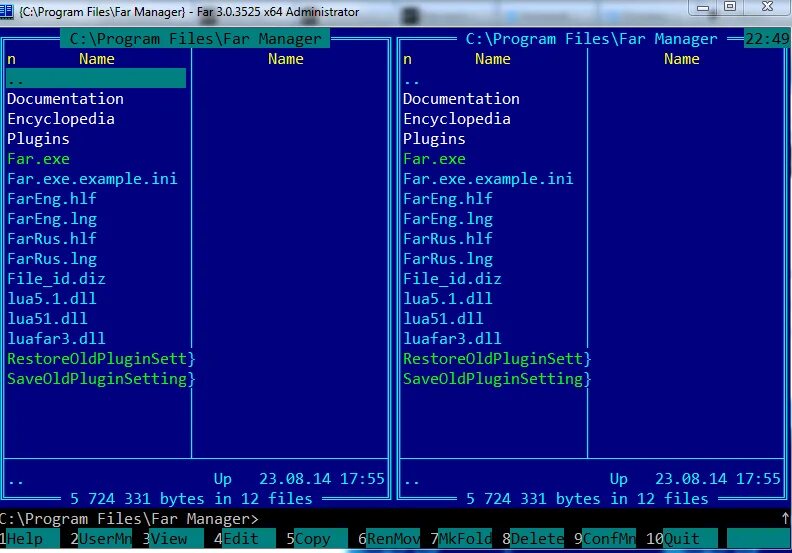The height and width of the screenshot is (553, 792).
Task: Click the 'n' sort mode letter in left panel
Action: pos(11,59)
